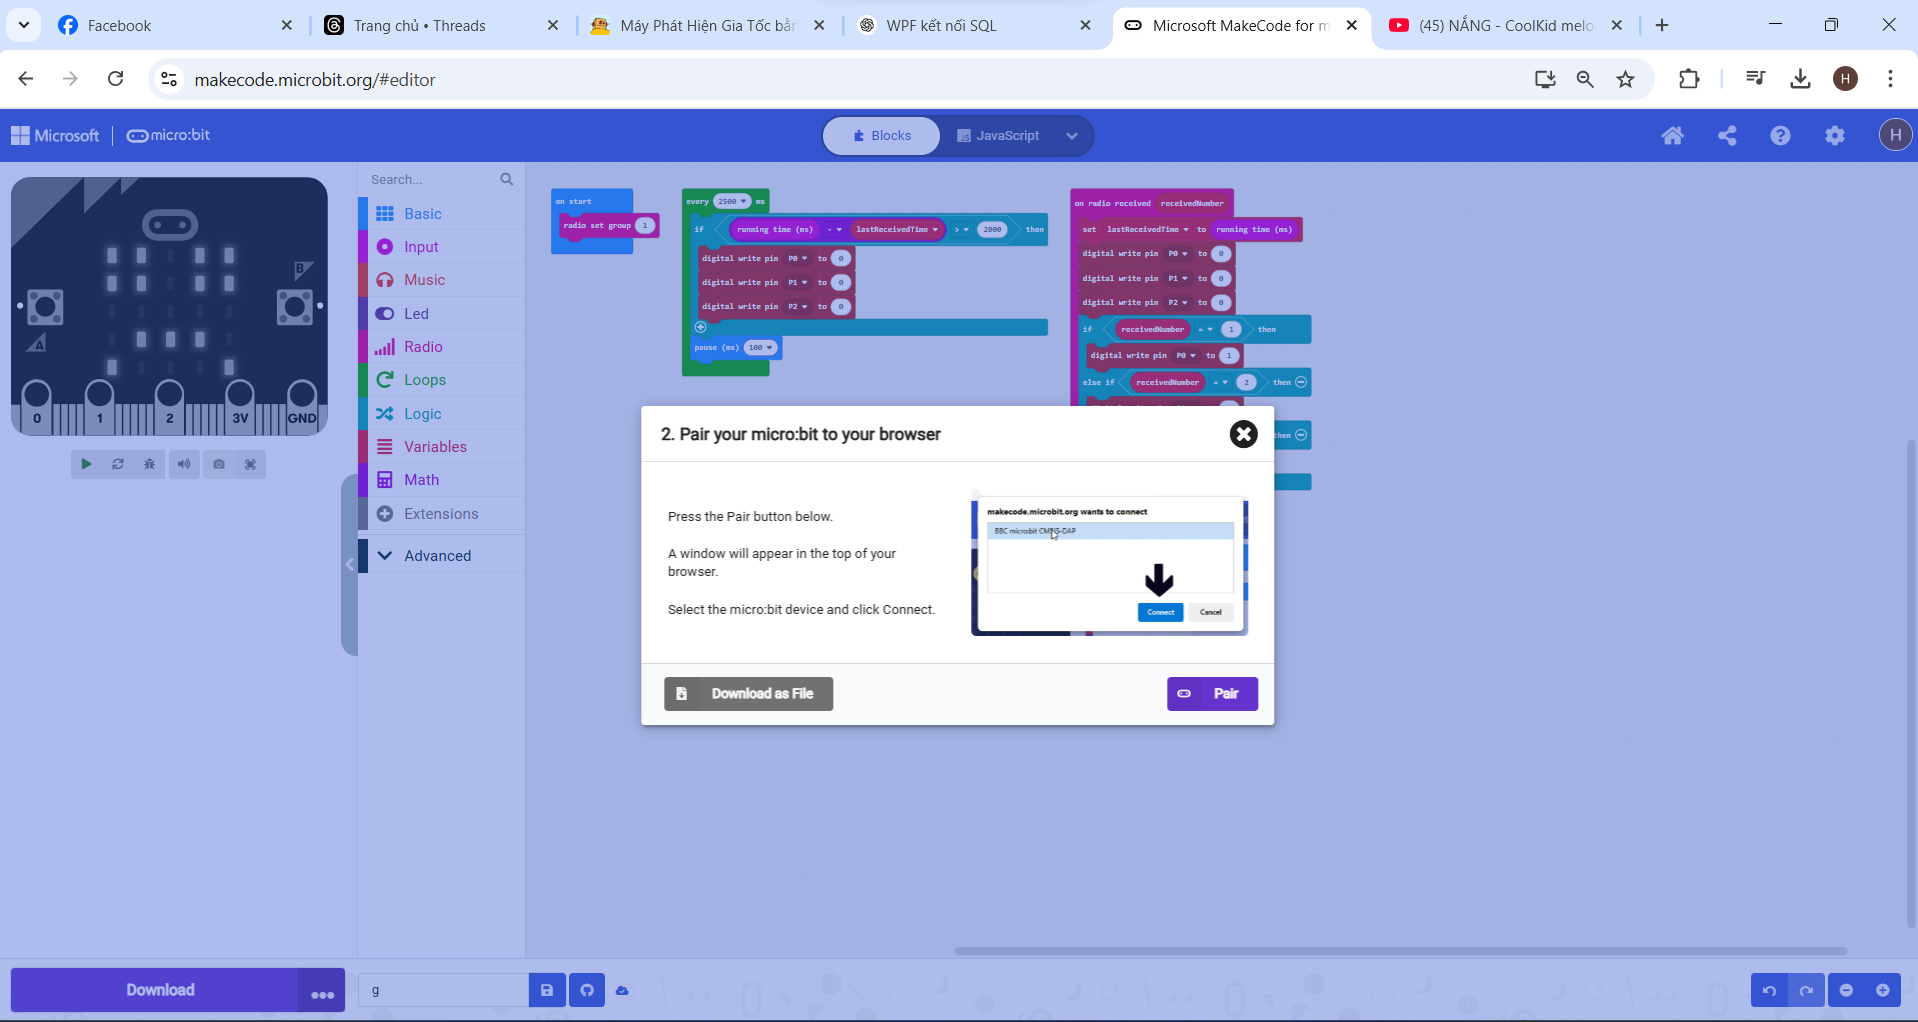Open the tab search dropdown chevron
Image resolution: width=1918 pixels, height=1022 pixels.
[x=24, y=25]
